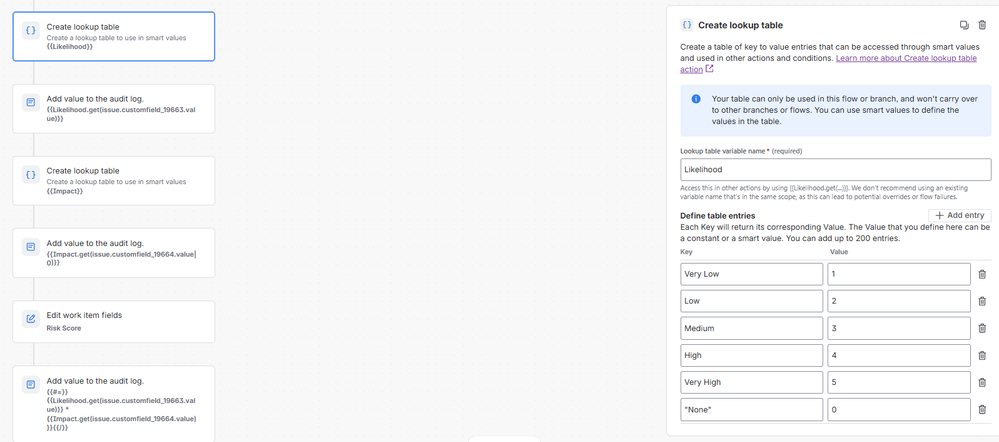This screenshot has height=442, width=999.
Task: Click the braces icon on the Likelihood lookup table card
Action: tap(30, 30)
